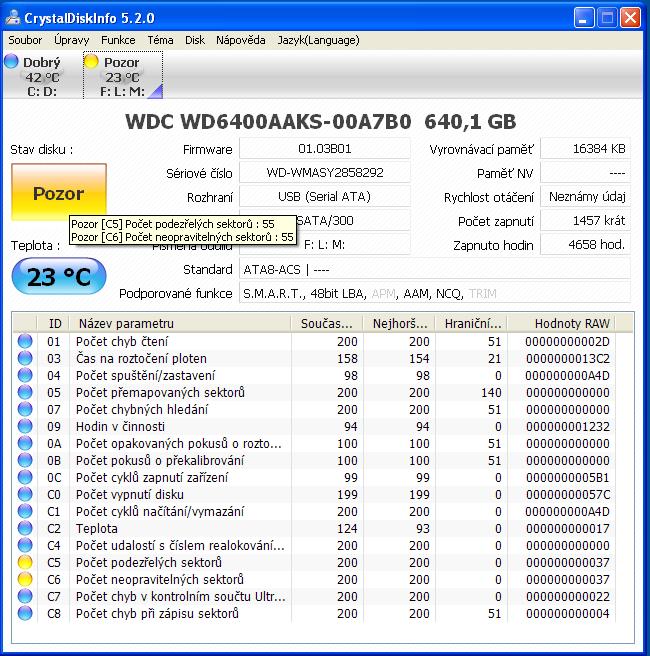Click the Standard field ATA8-ACS
This screenshot has width=650, height=656.
tap(435, 269)
